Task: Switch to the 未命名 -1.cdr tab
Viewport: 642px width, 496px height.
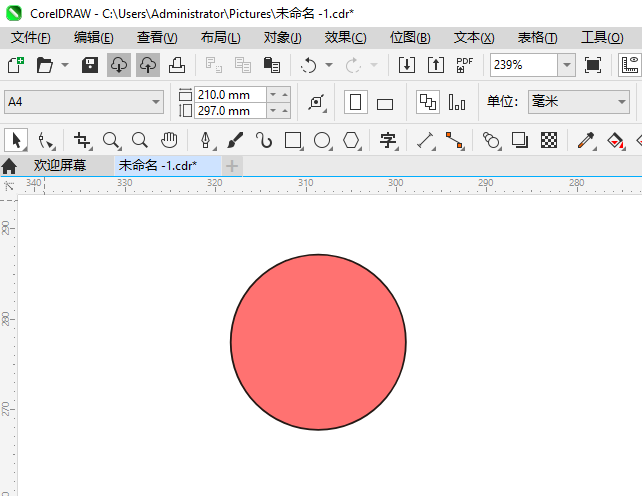Action: [167, 165]
